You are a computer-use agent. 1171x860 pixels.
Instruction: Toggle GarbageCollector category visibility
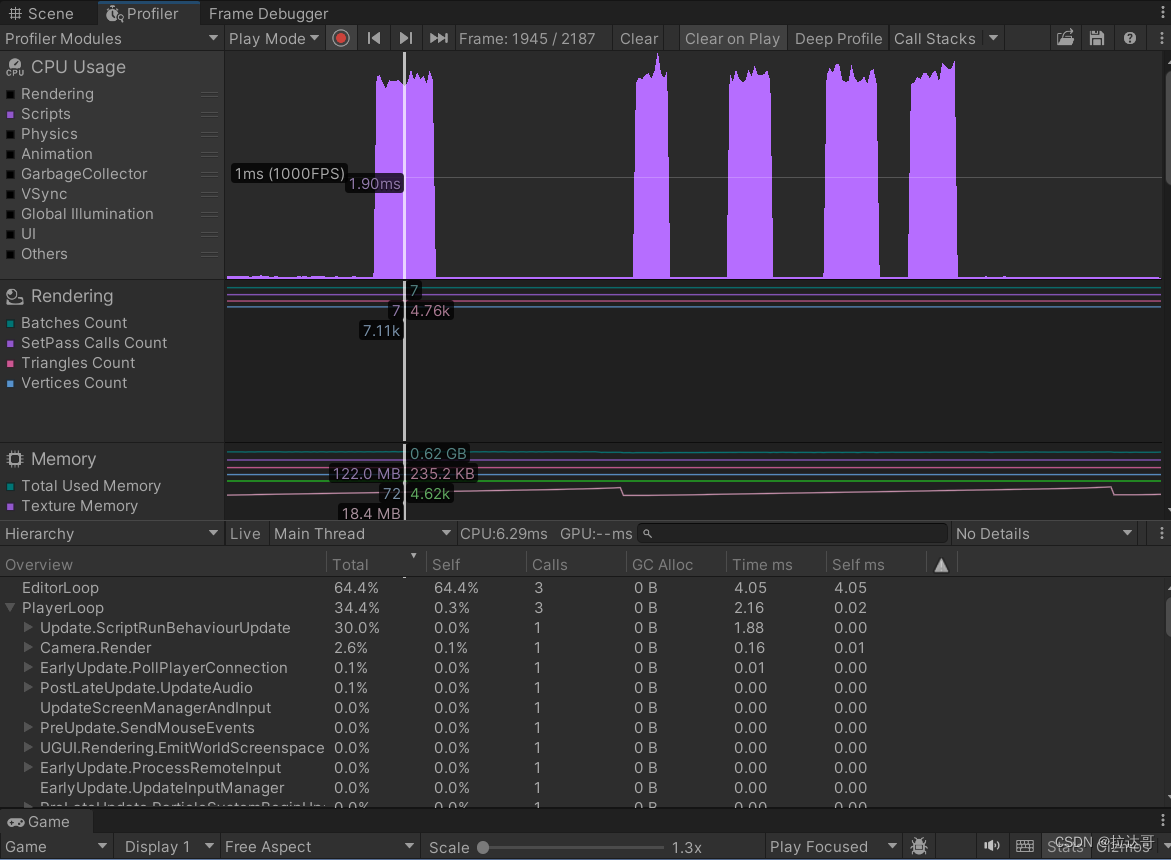(10, 175)
